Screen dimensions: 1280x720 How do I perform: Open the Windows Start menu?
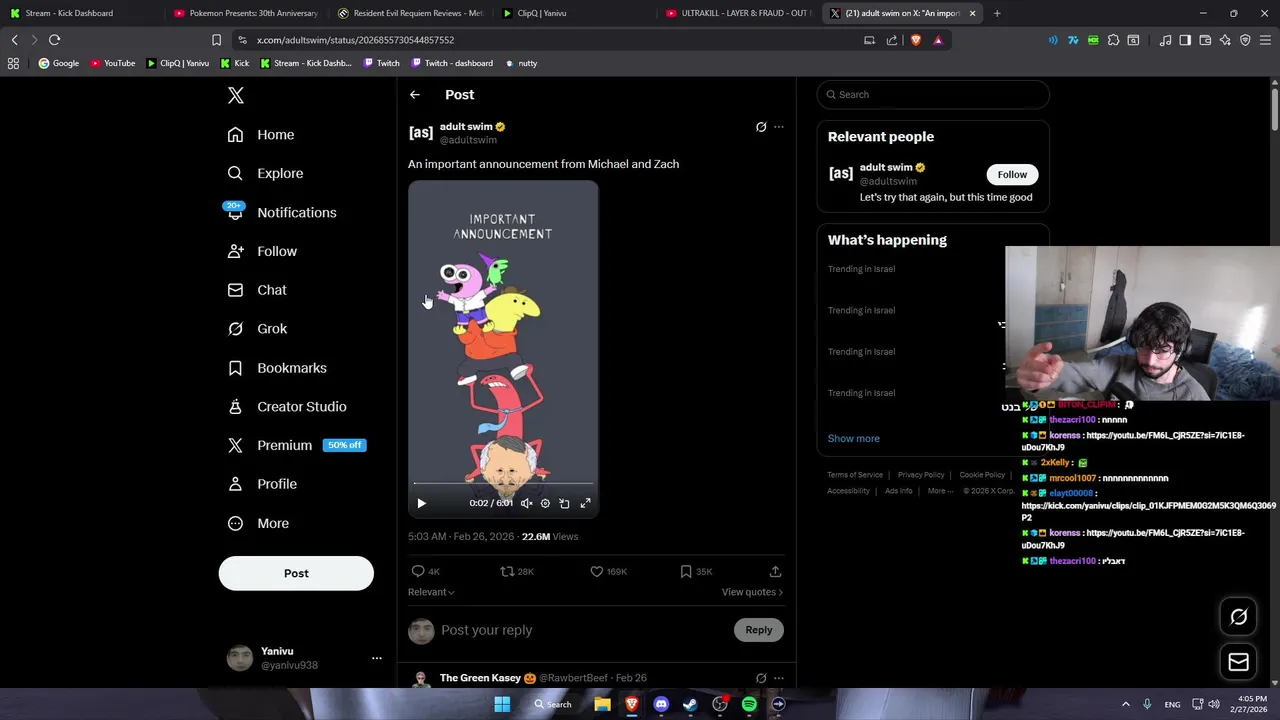point(502,704)
